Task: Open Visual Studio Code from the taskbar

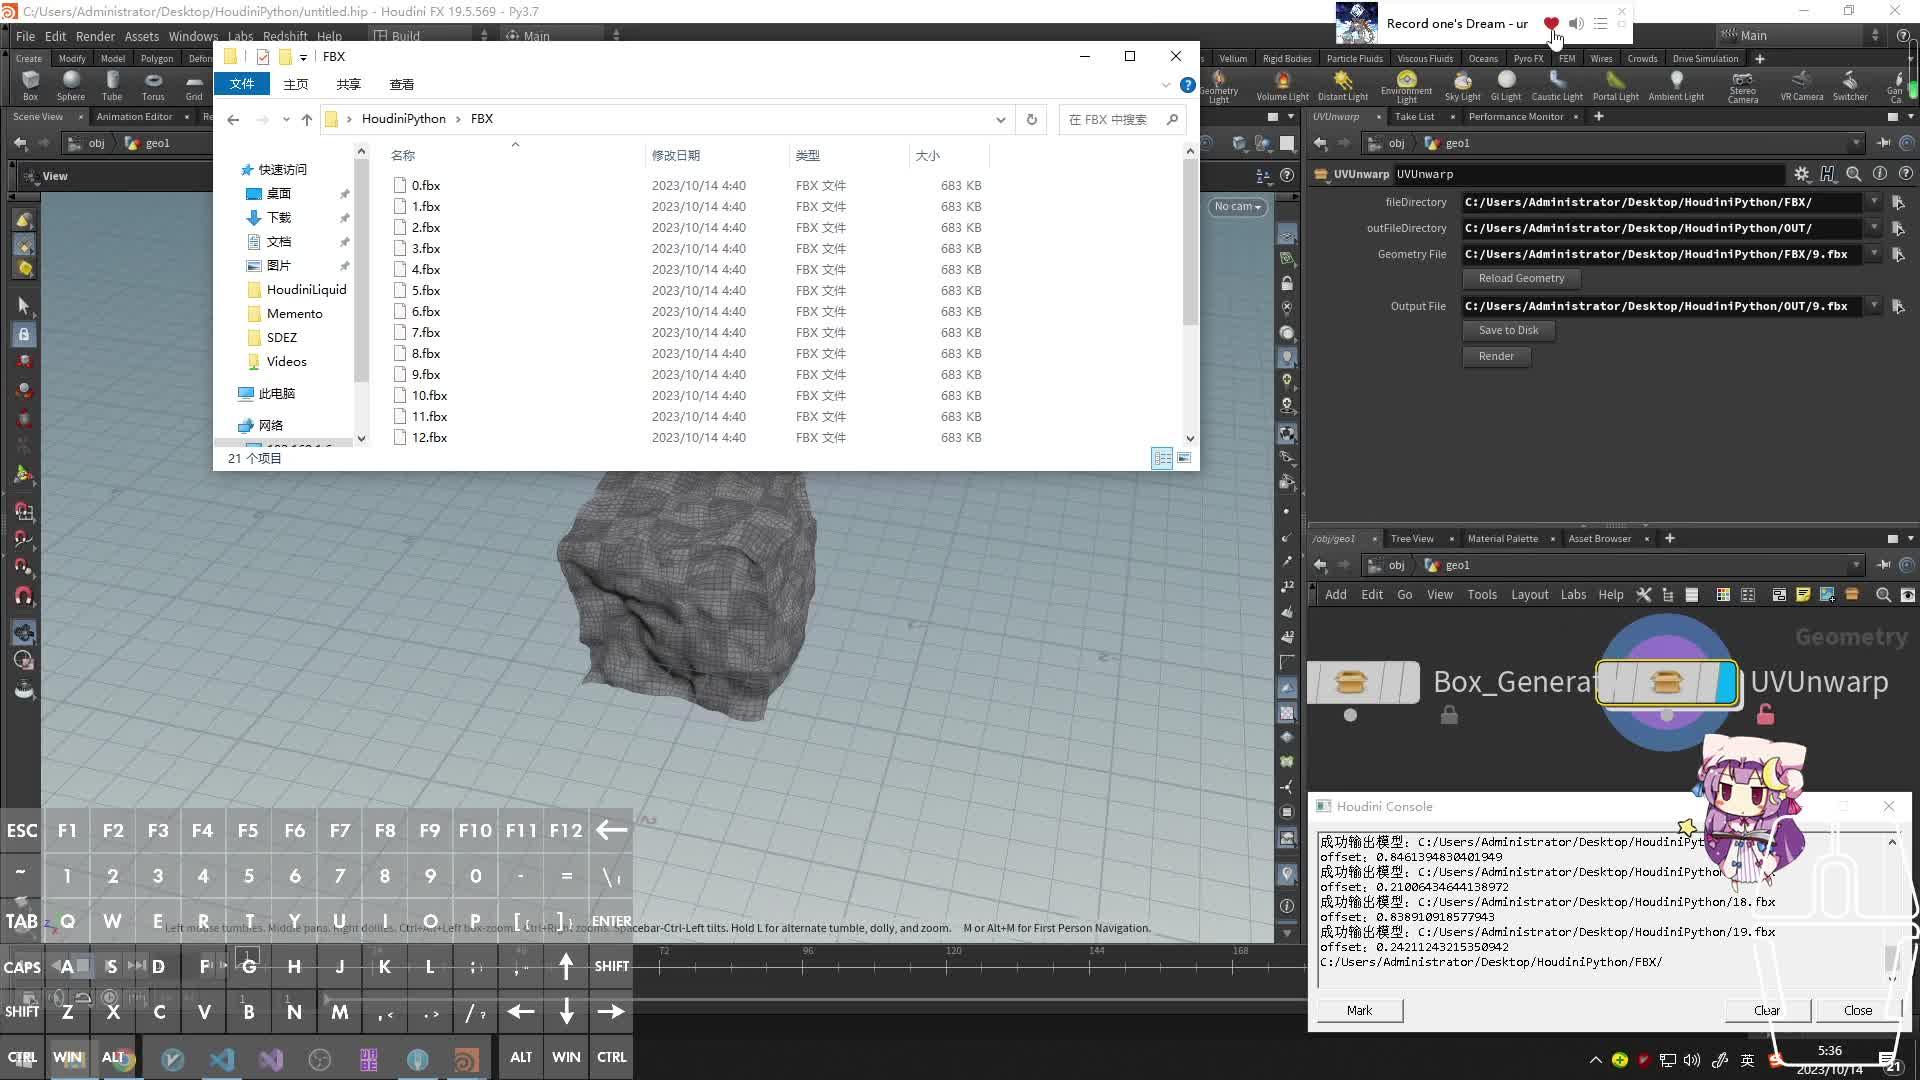Action: click(222, 1057)
